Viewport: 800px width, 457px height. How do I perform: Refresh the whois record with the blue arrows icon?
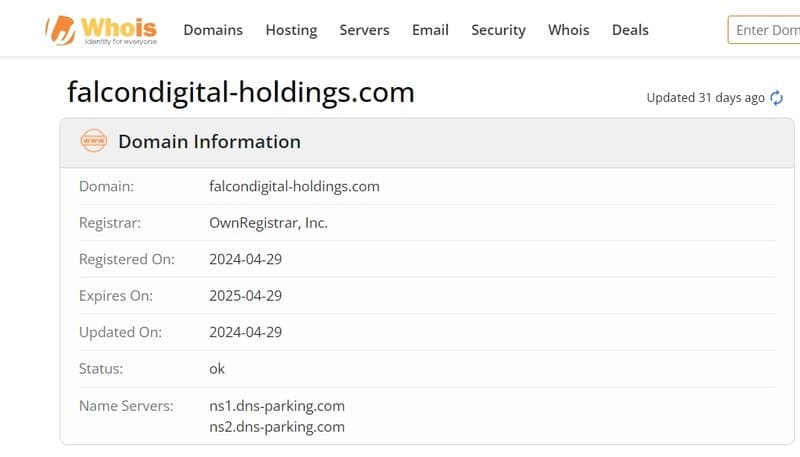pos(776,97)
